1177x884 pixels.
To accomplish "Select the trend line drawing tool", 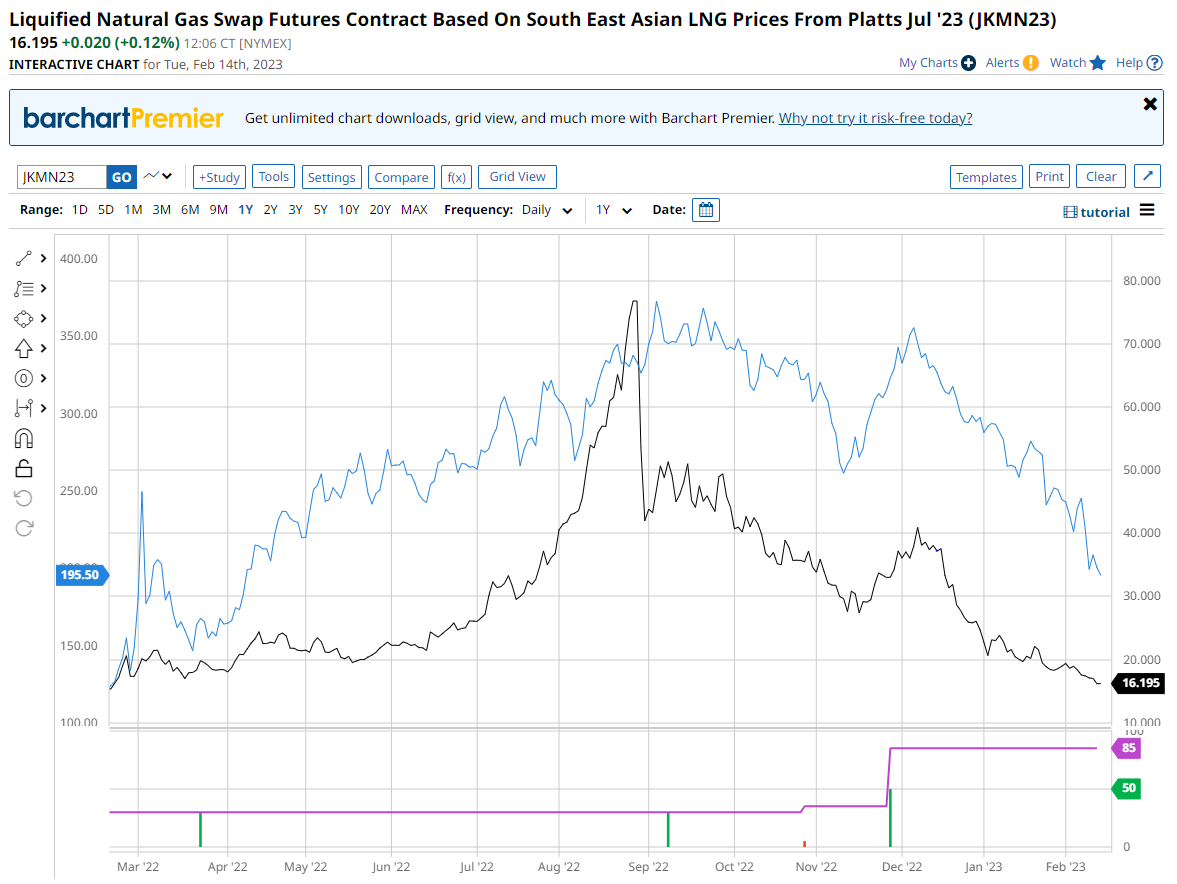I will point(25,258).
